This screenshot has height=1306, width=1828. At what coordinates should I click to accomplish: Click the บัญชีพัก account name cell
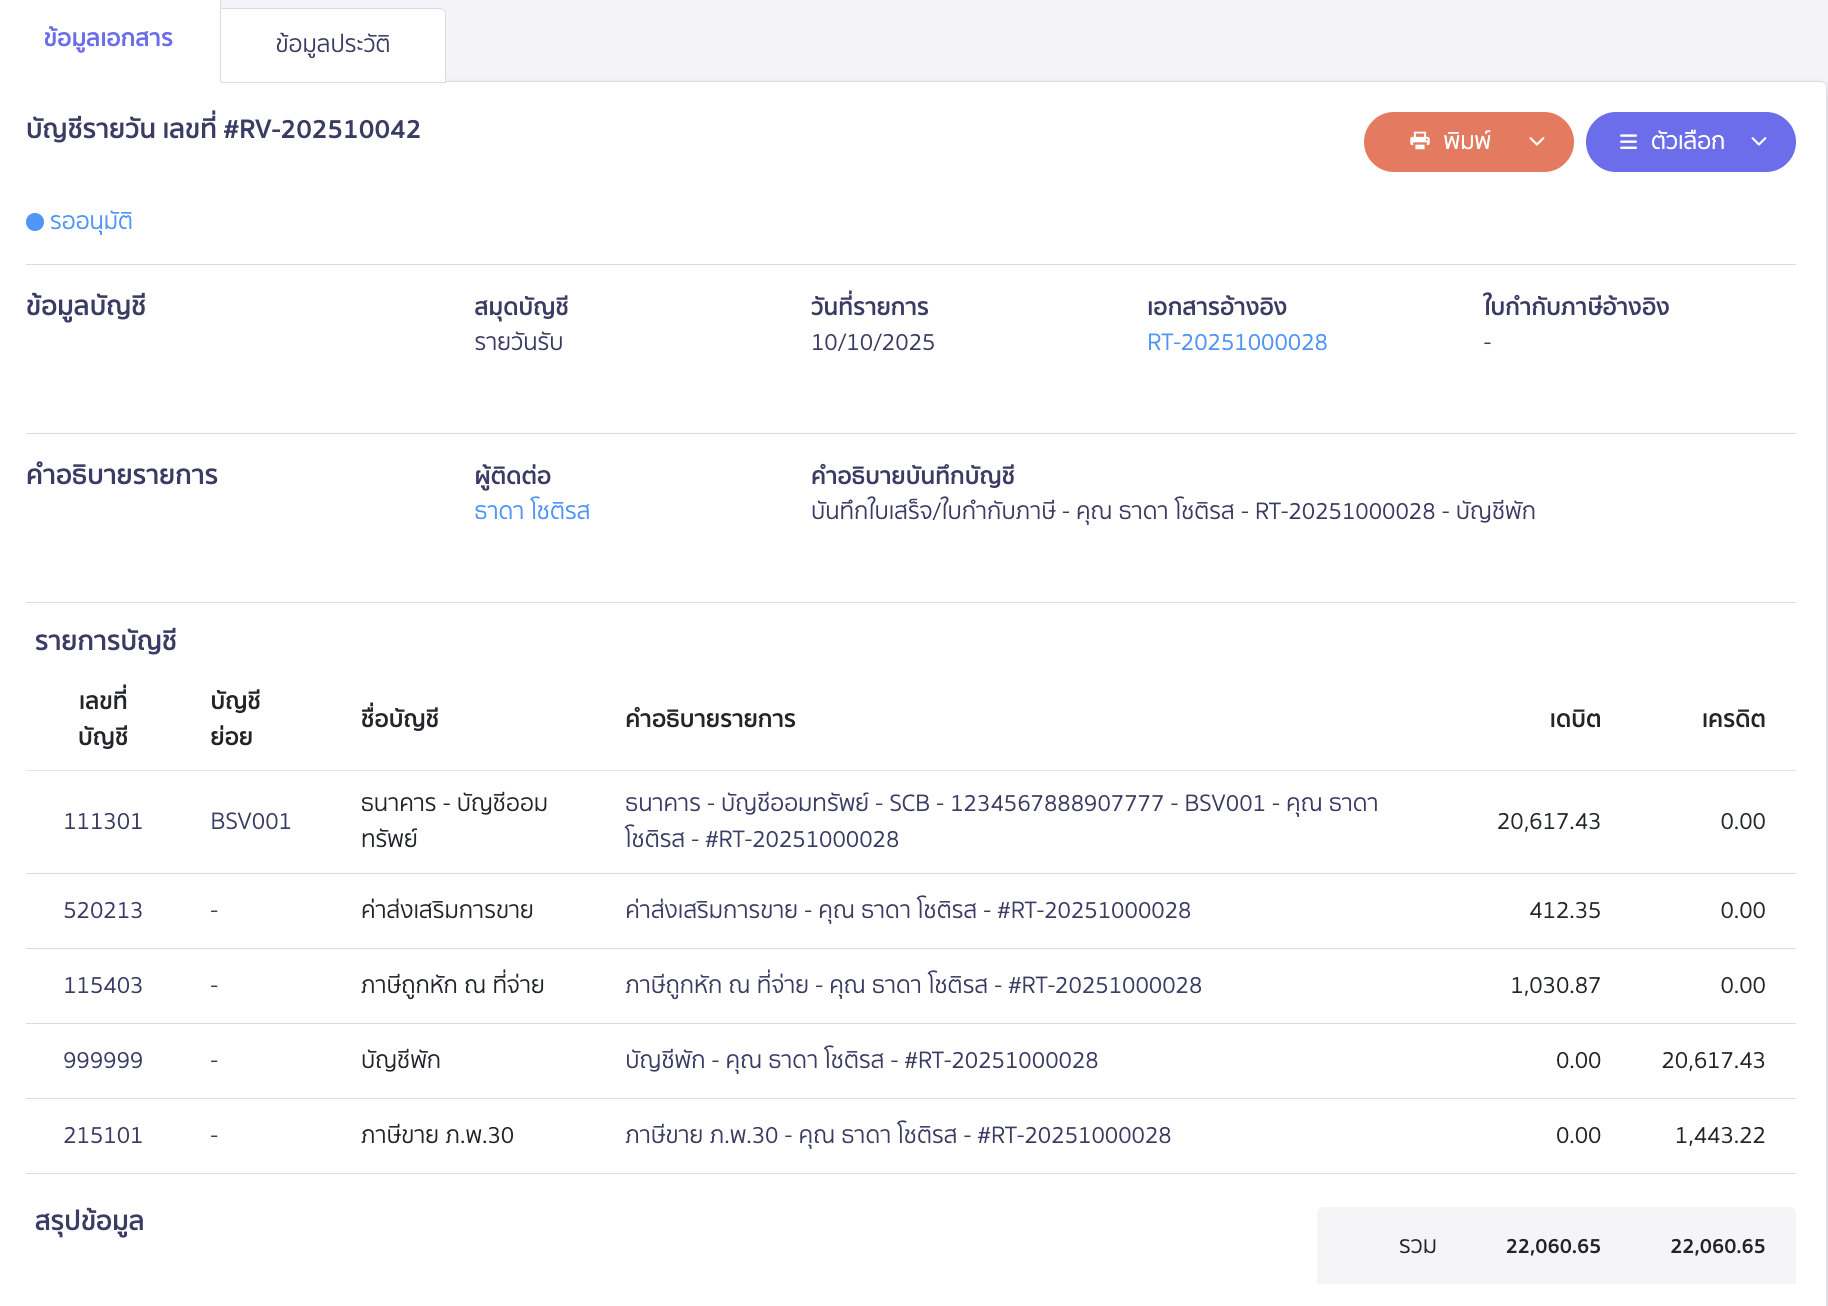point(400,1060)
